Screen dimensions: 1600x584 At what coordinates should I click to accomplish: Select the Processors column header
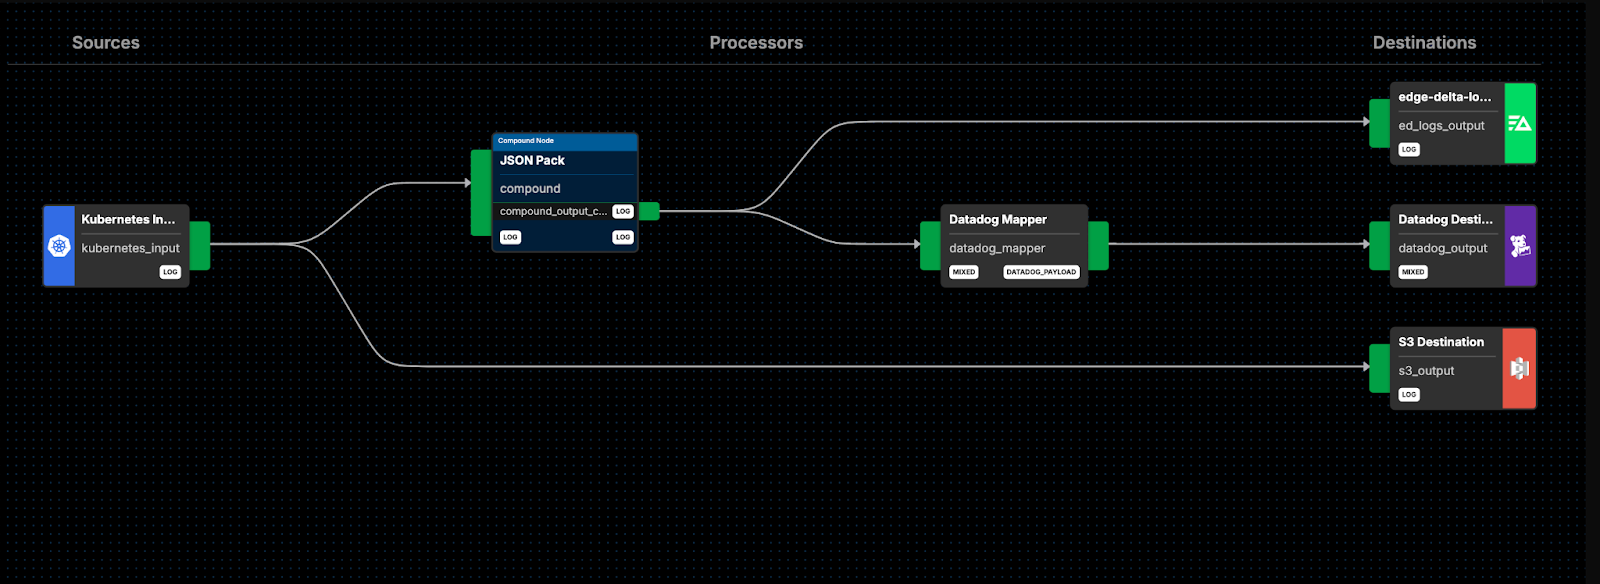point(756,43)
